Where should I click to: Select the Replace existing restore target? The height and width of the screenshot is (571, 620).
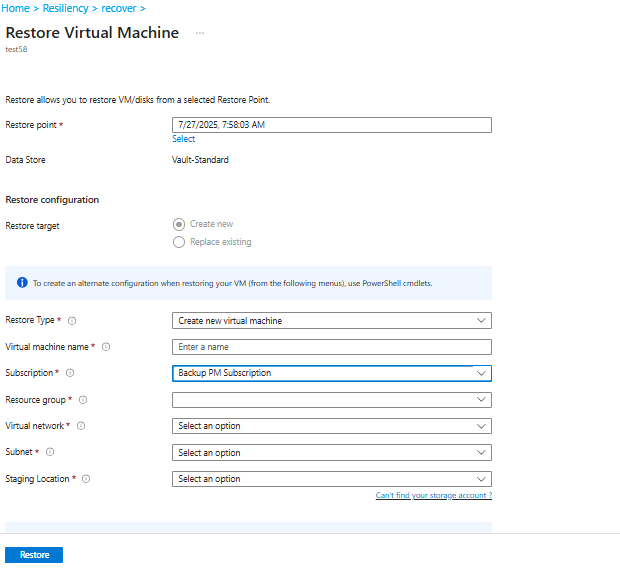[179, 242]
